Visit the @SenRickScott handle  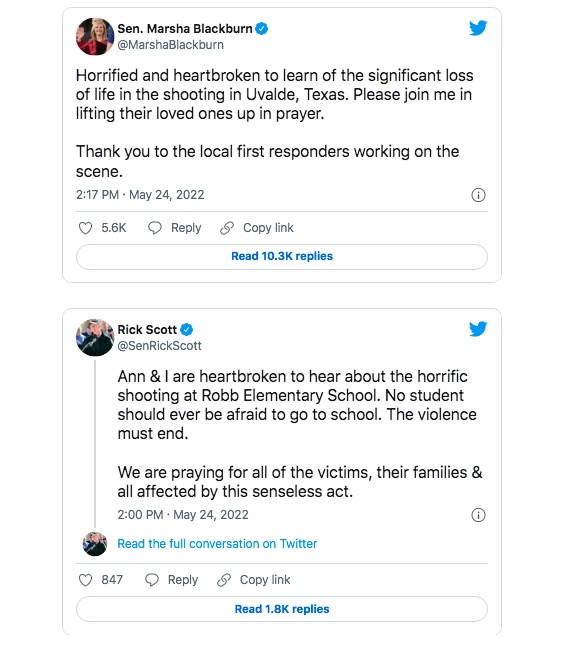pos(159,346)
